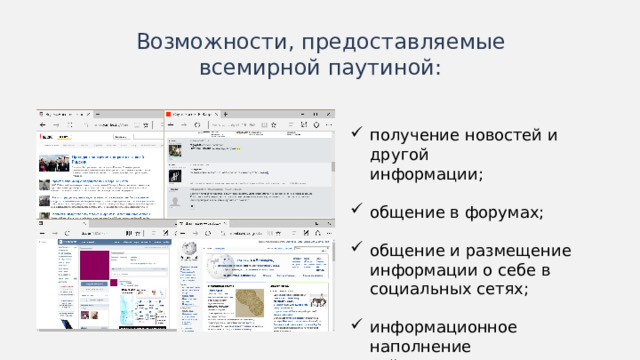Click the address bar in Wikipedia browser

coord(246,233)
